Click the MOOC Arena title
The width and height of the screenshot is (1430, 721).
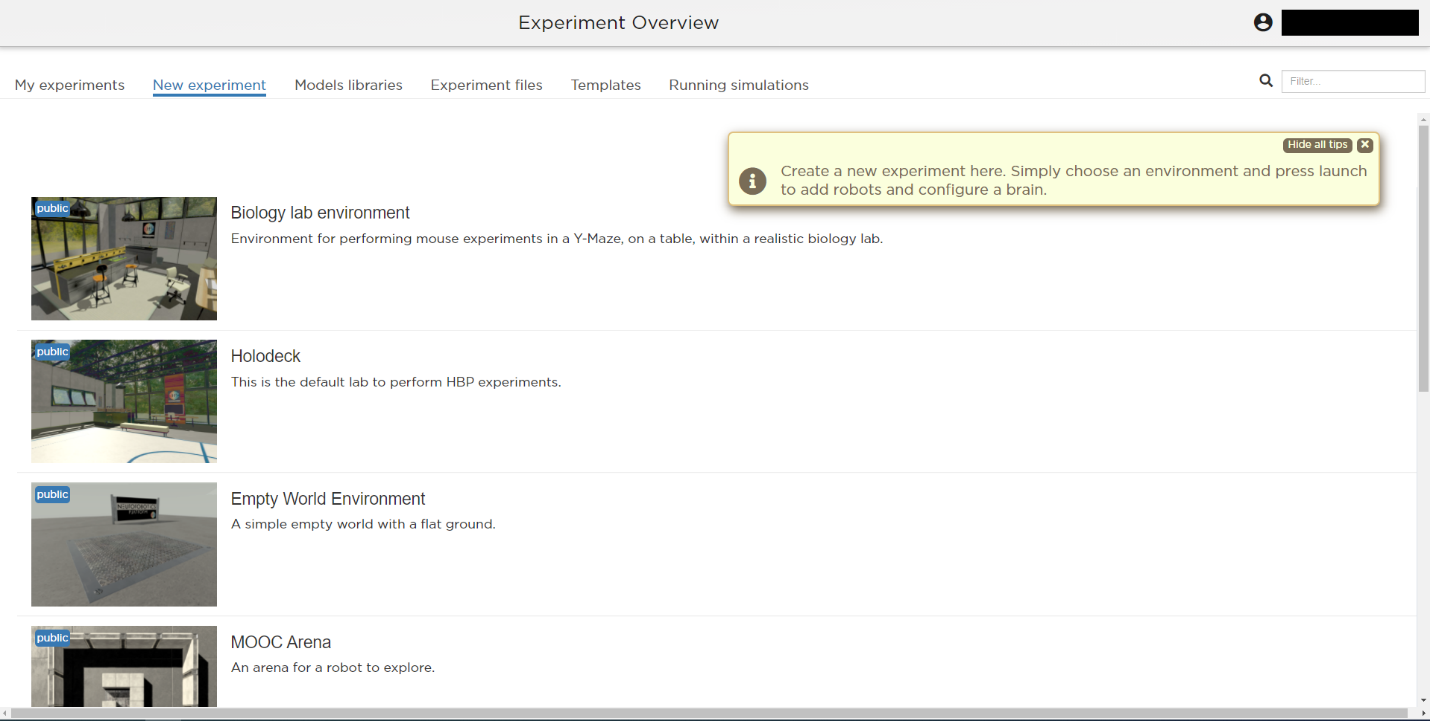pyautogui.click(x=281, y=642)
